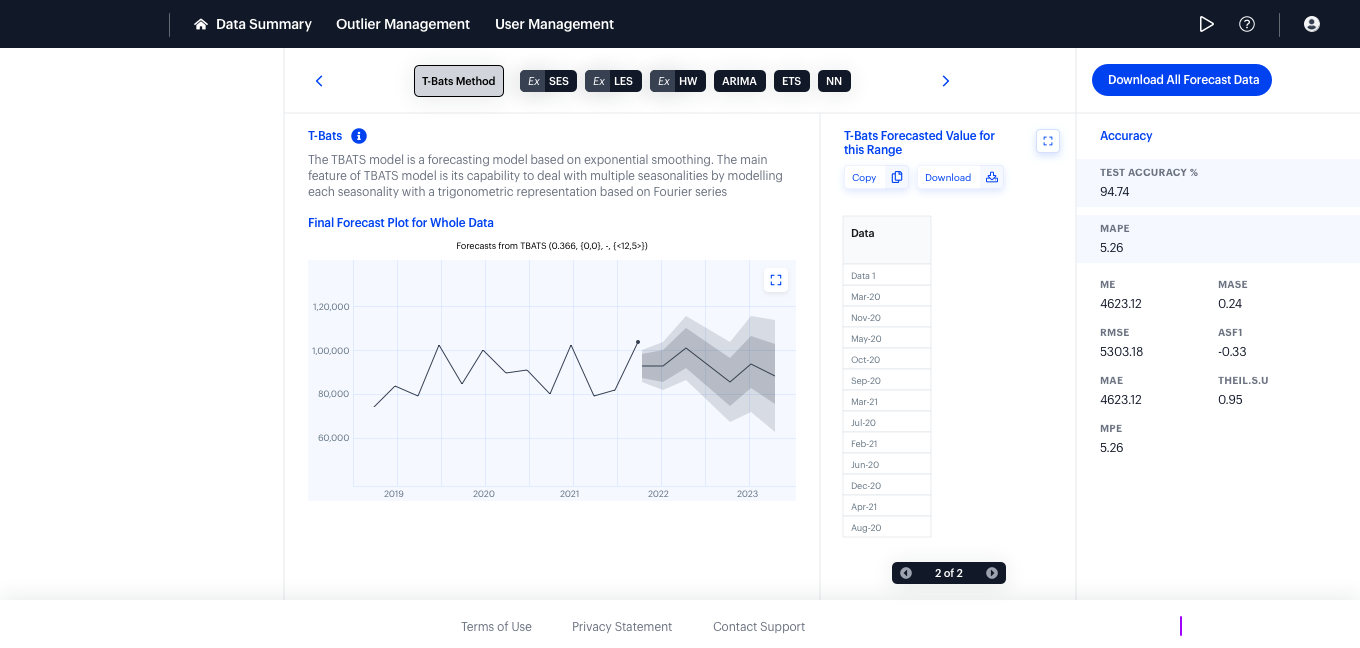Click the MASE value 0.24
The height and width of the screenshot is (648, 1360).
coord(1230,304)
